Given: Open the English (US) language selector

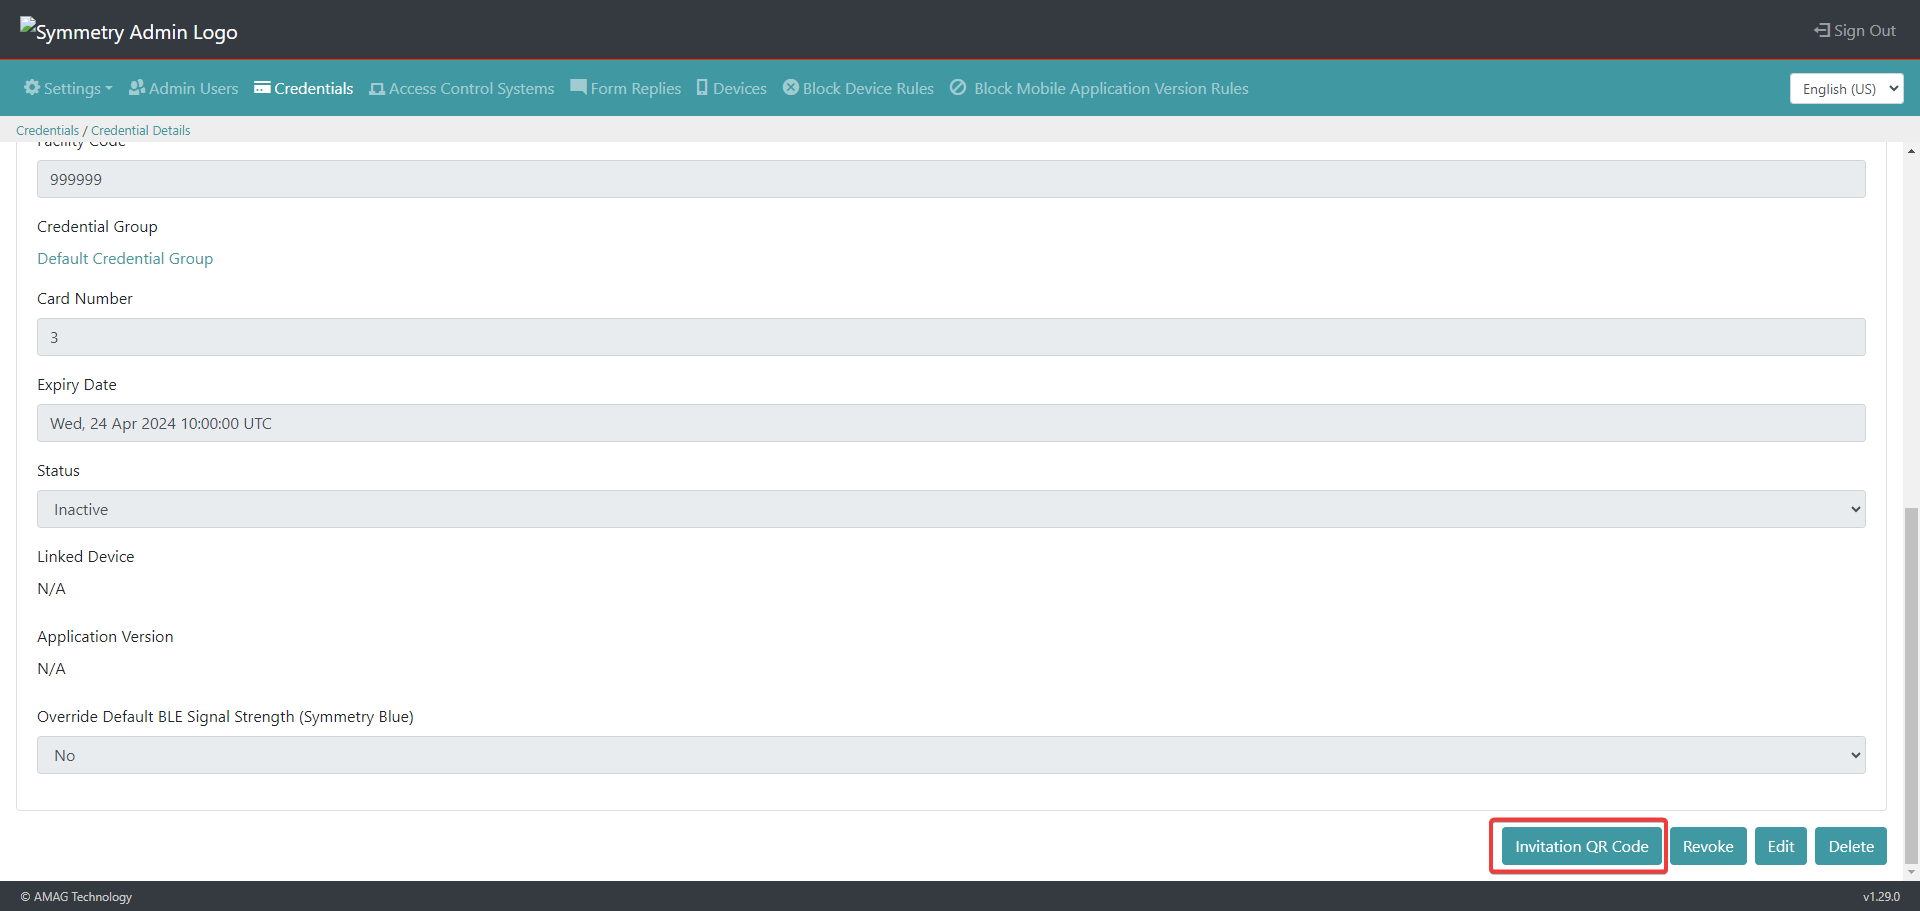Looking at the screenshot, I should pos(1846,88).
